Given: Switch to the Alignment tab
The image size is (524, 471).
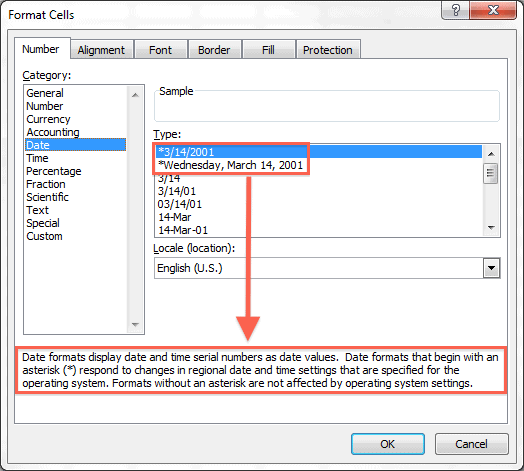Looking at the screenshot, I should pyautogui.click(x=101, y=50).
